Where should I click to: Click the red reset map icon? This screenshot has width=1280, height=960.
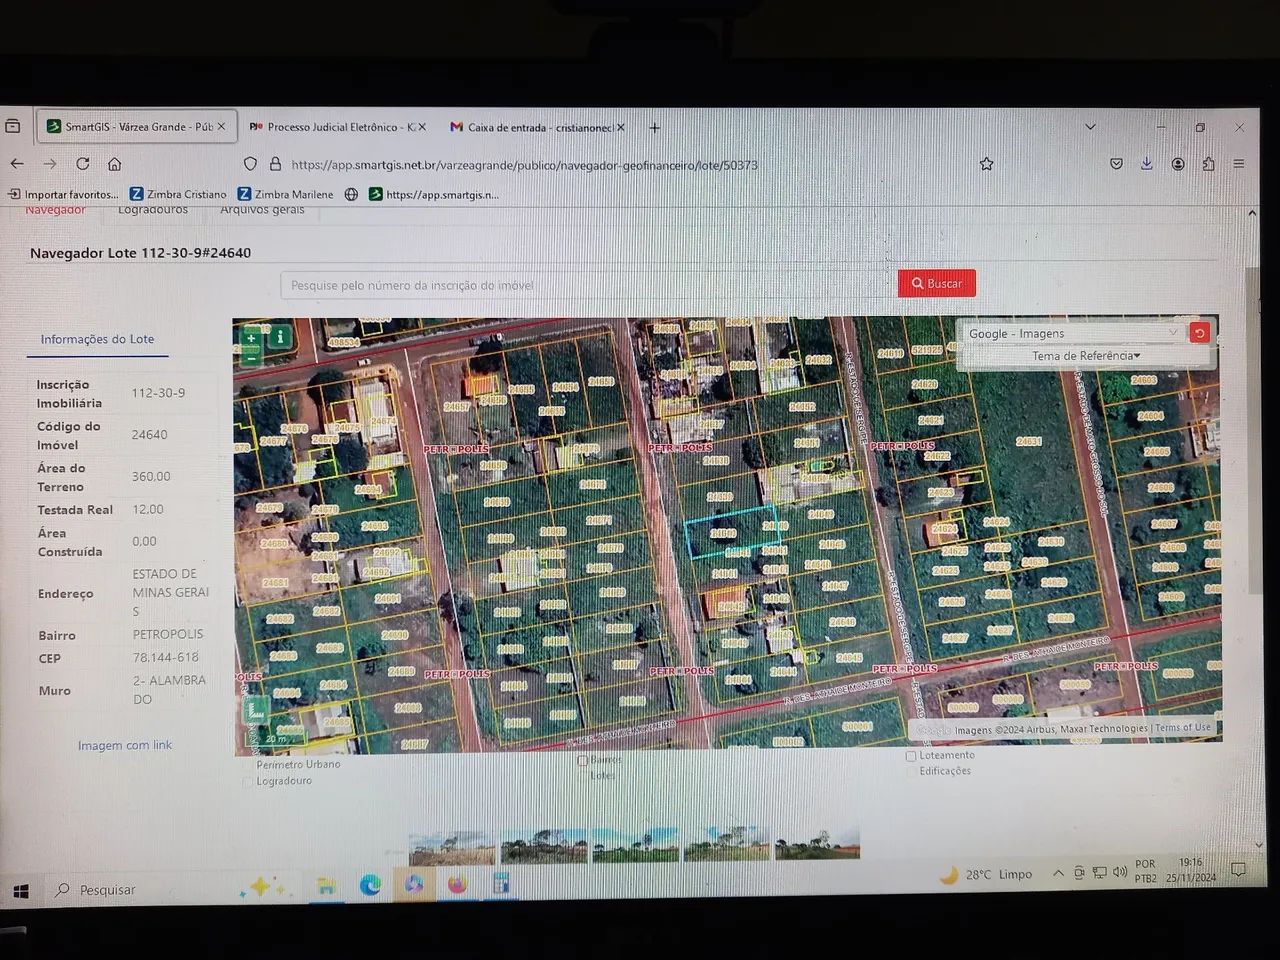tap(1200, 333)
